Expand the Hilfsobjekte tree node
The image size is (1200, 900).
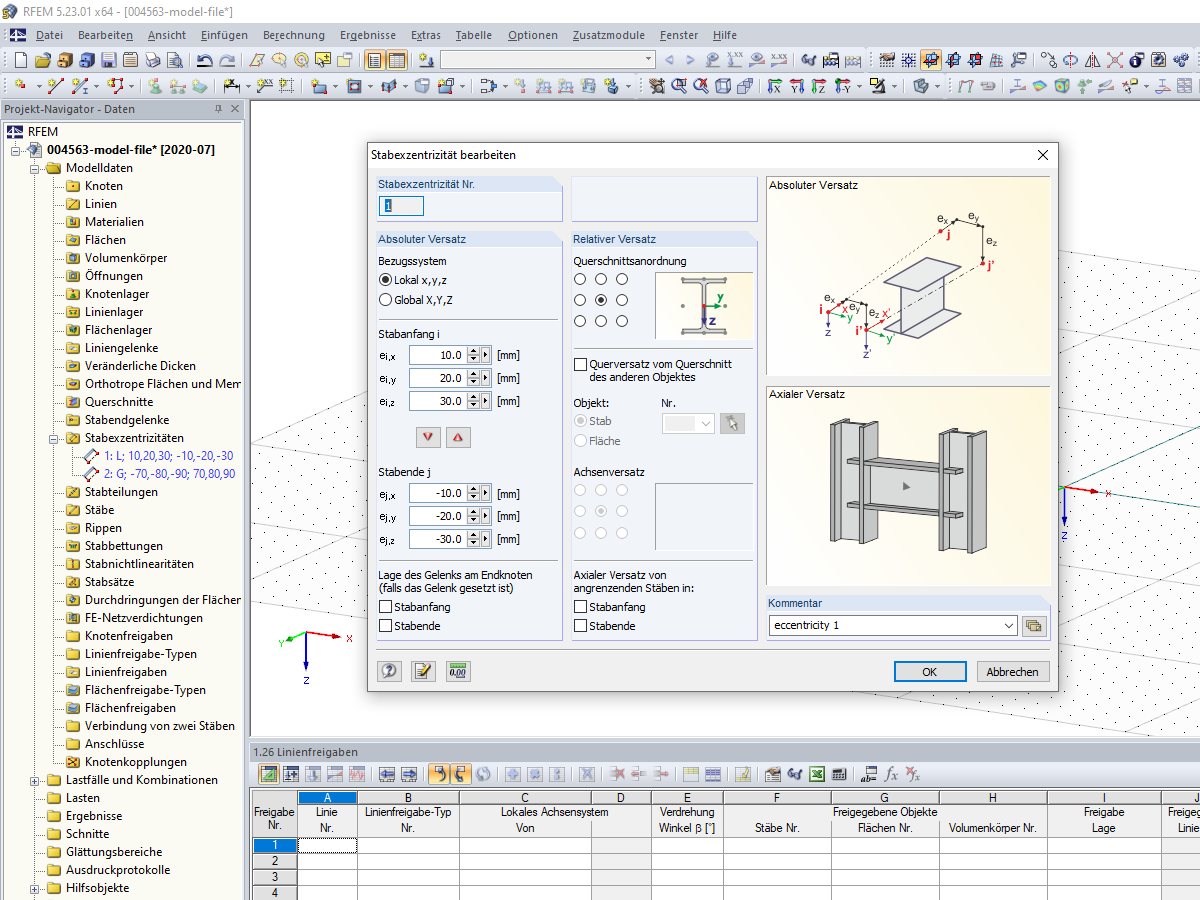(36, 888)
